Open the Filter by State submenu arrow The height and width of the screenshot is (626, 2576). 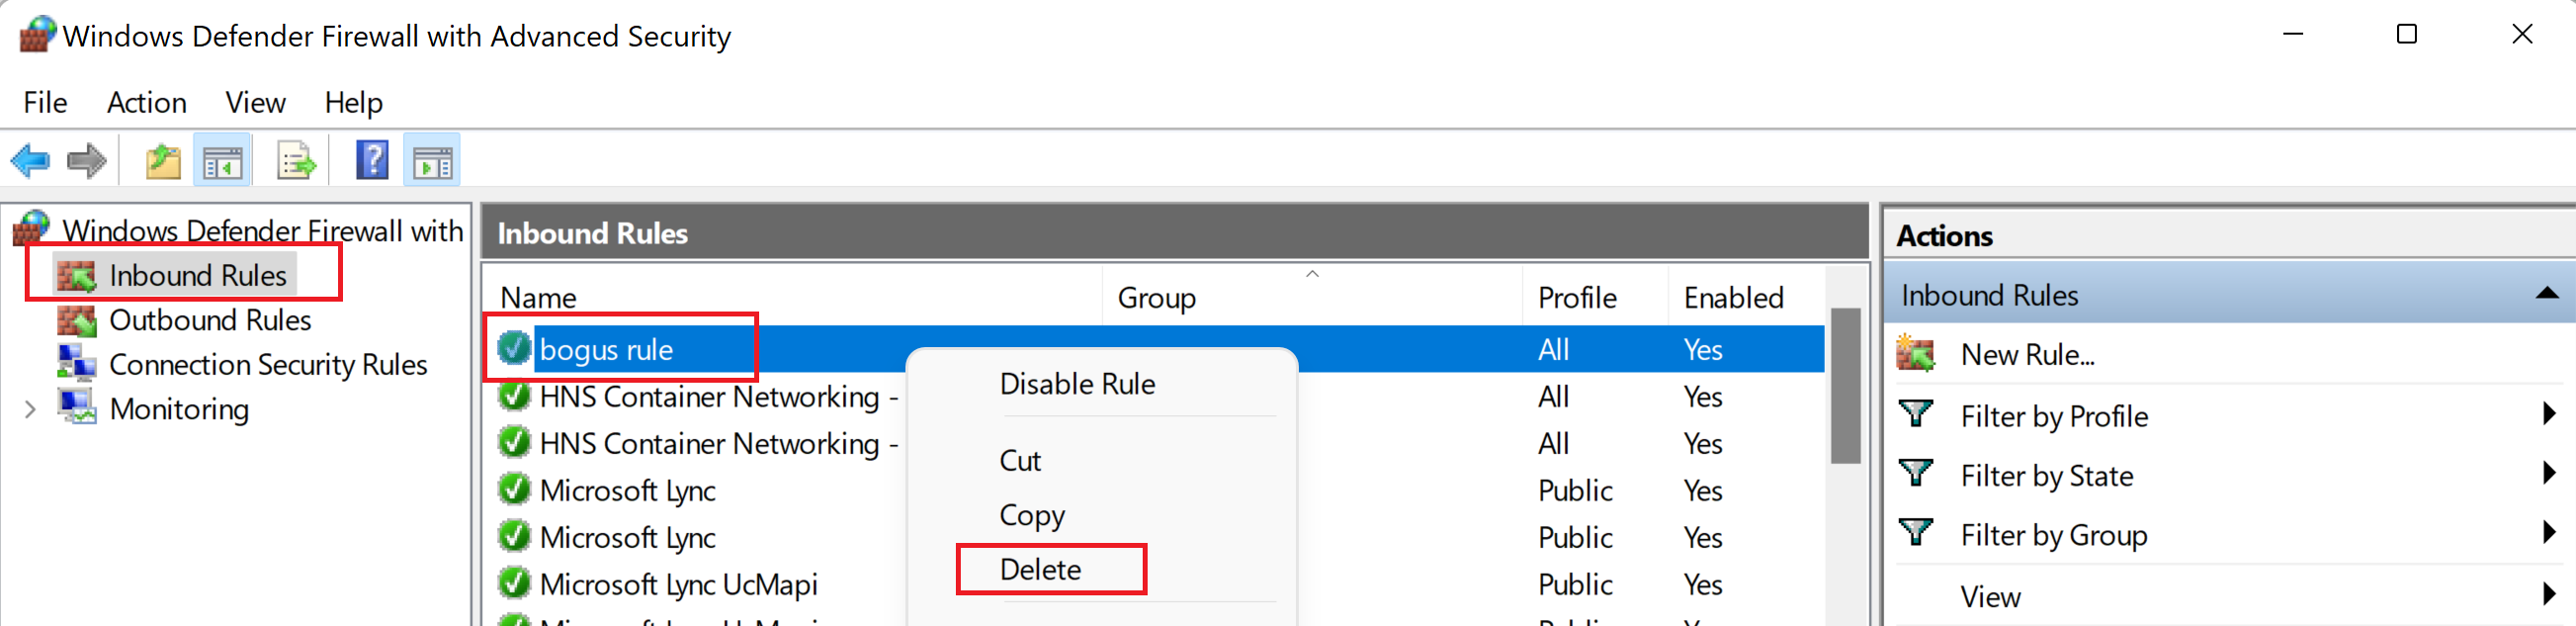2550,474
